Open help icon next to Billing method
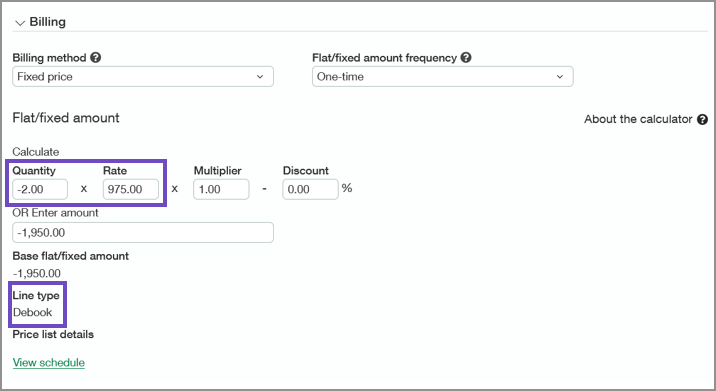The height and width of the screenshot is (391, 716). tap(95, 58)
